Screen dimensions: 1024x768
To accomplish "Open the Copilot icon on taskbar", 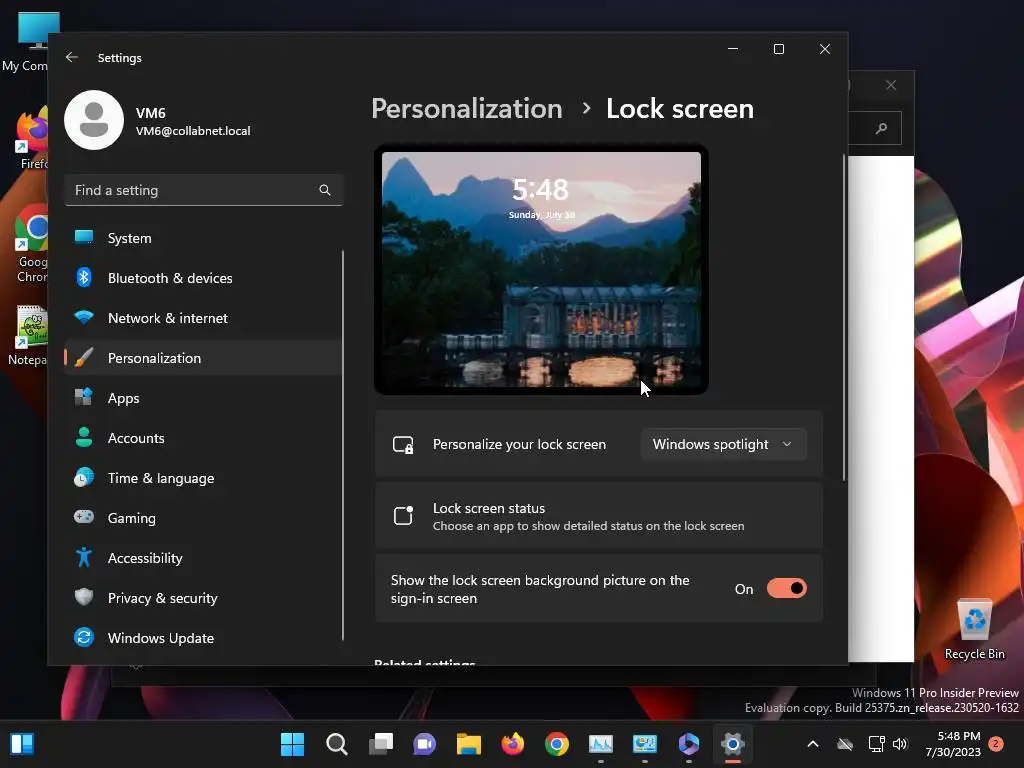I will pyautogui.click(x=689, y=744).
